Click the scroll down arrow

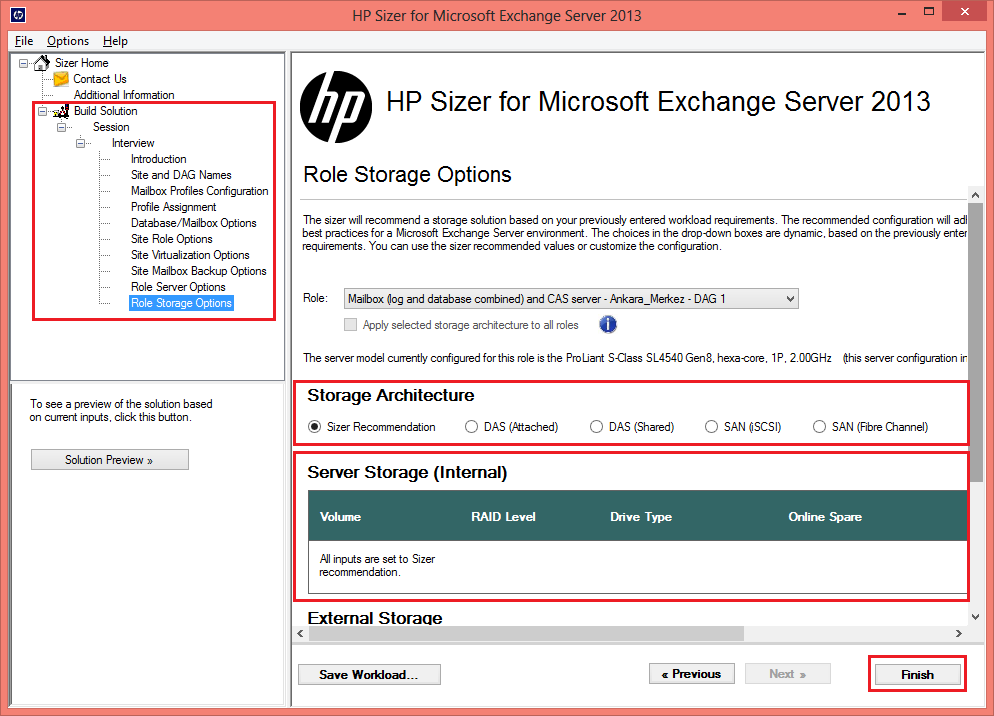976,616
